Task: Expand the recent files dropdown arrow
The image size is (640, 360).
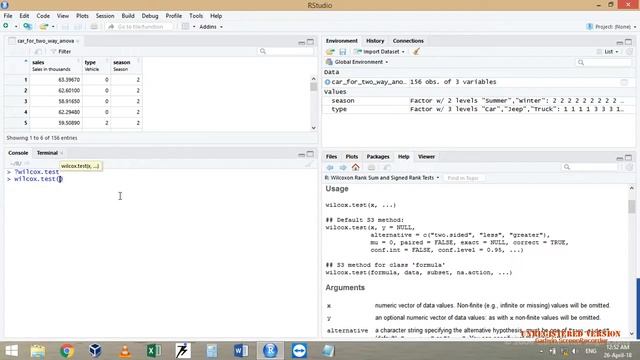Action: 53,27
